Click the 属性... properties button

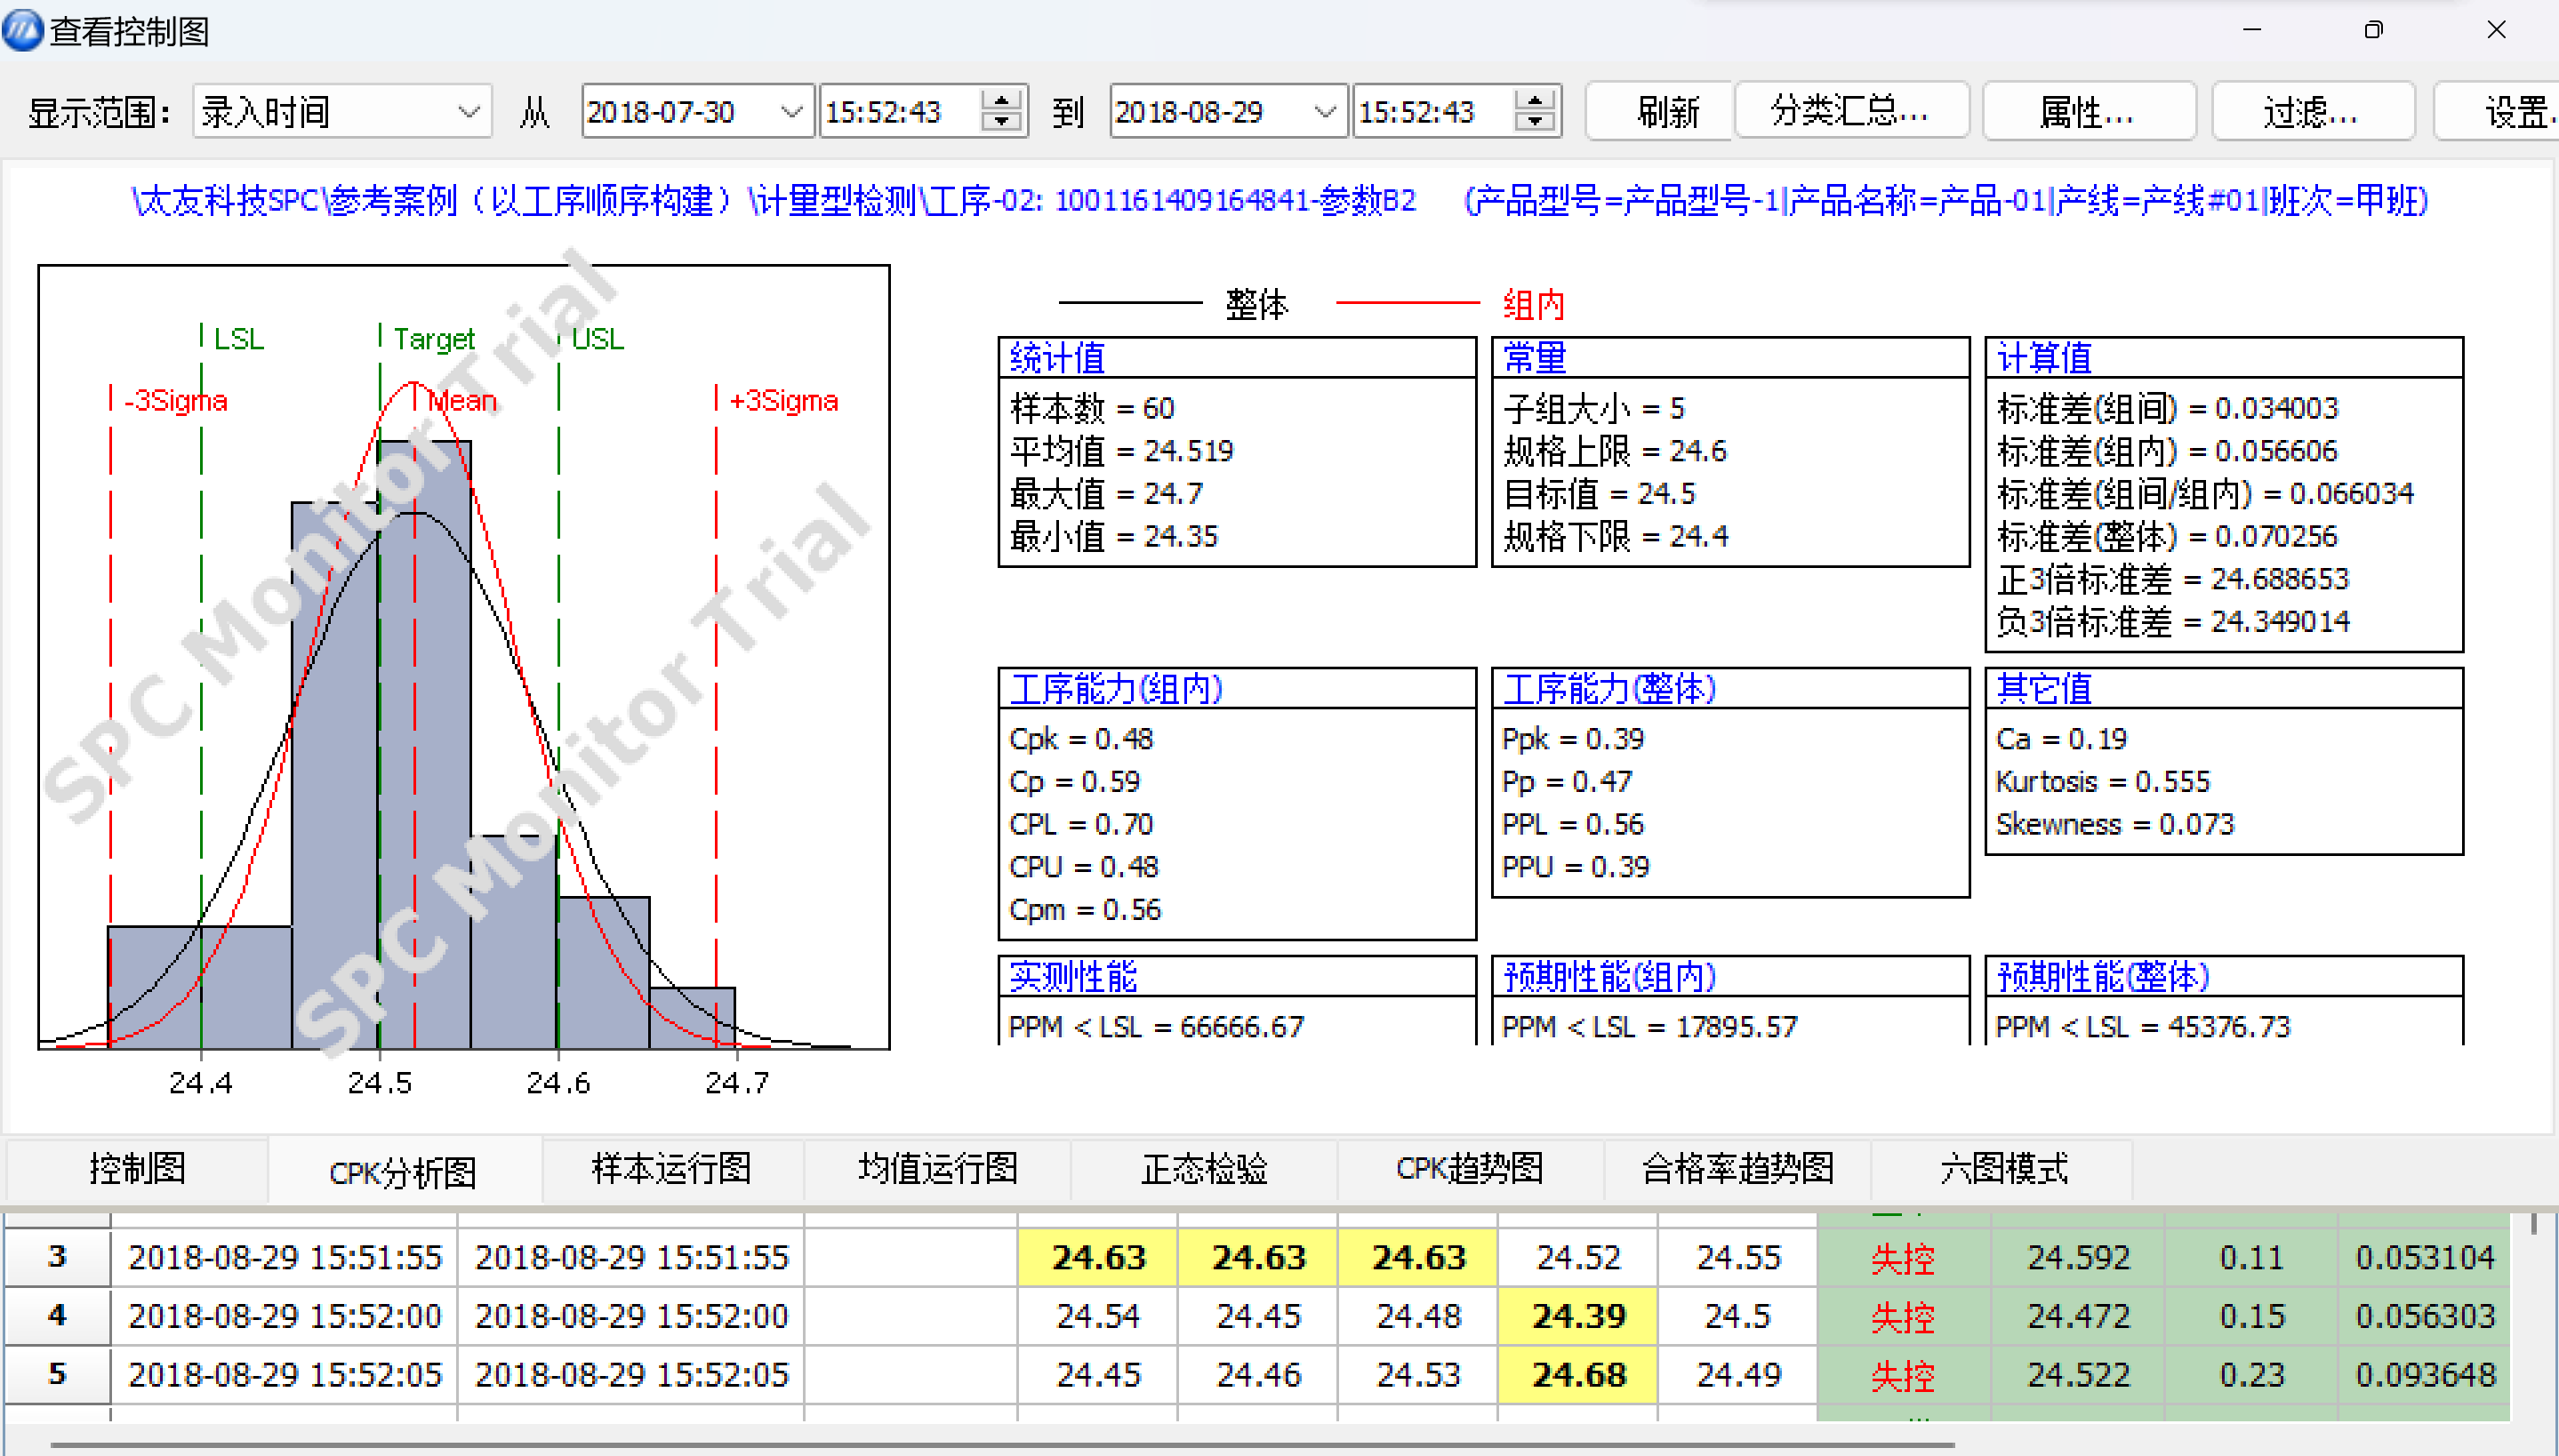[2086, 111]
